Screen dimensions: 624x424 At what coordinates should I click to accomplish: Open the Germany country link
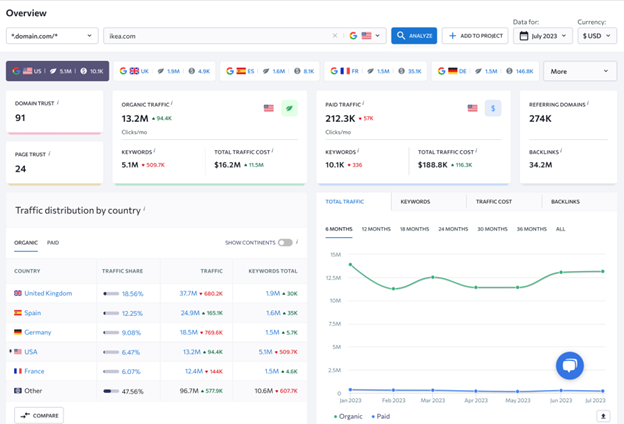[x=38, y=332]
